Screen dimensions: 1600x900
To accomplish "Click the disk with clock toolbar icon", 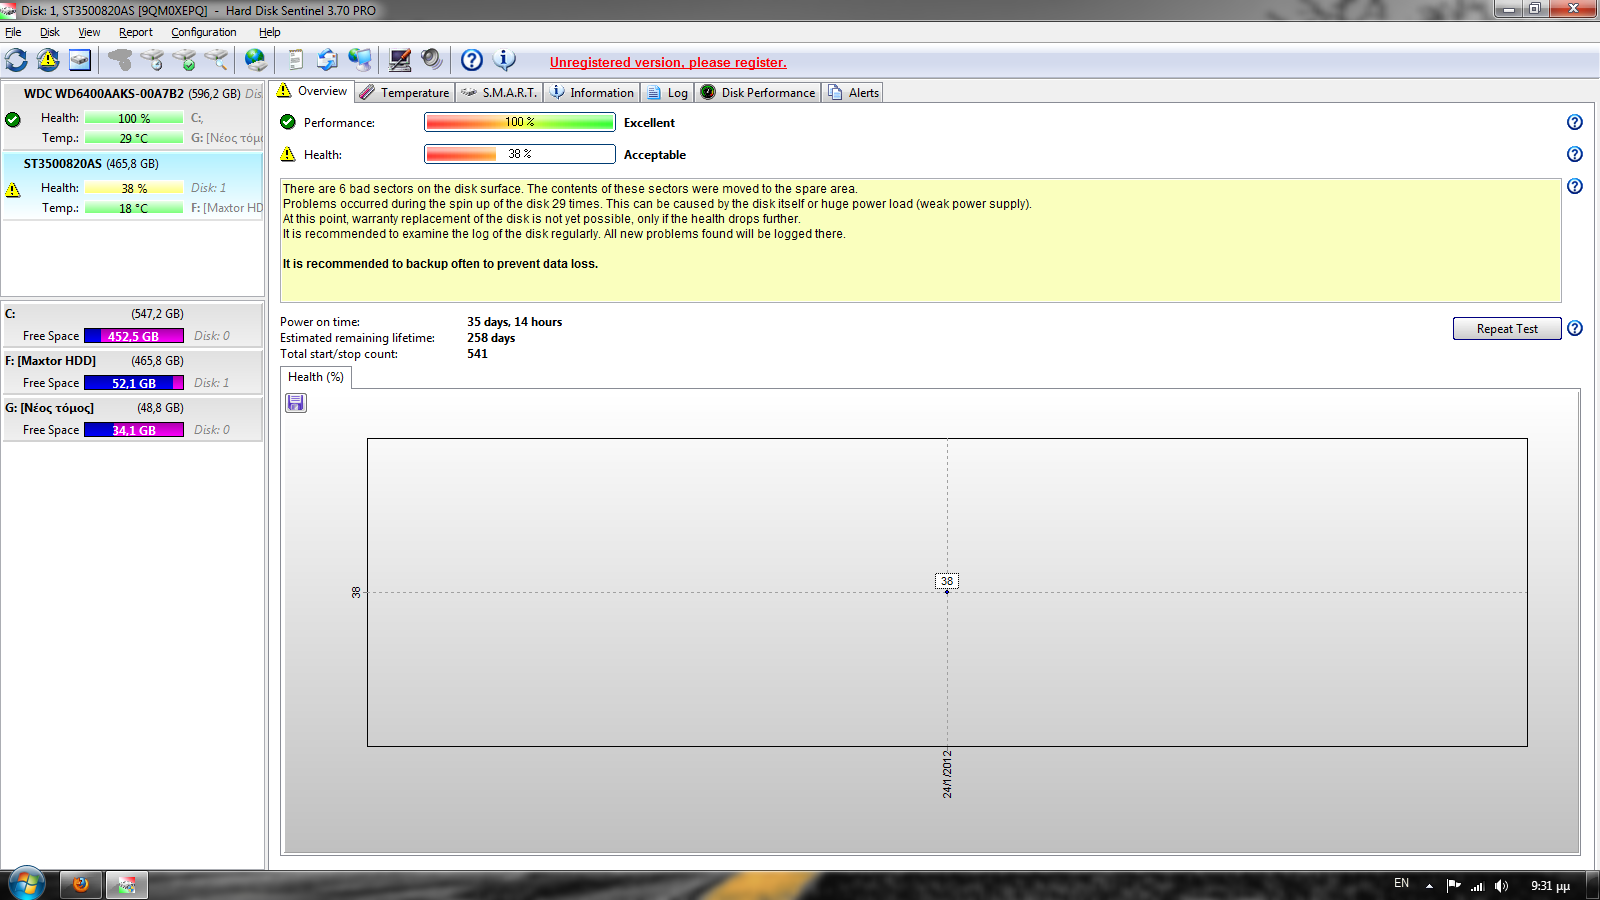I will [x=152, y=60].
